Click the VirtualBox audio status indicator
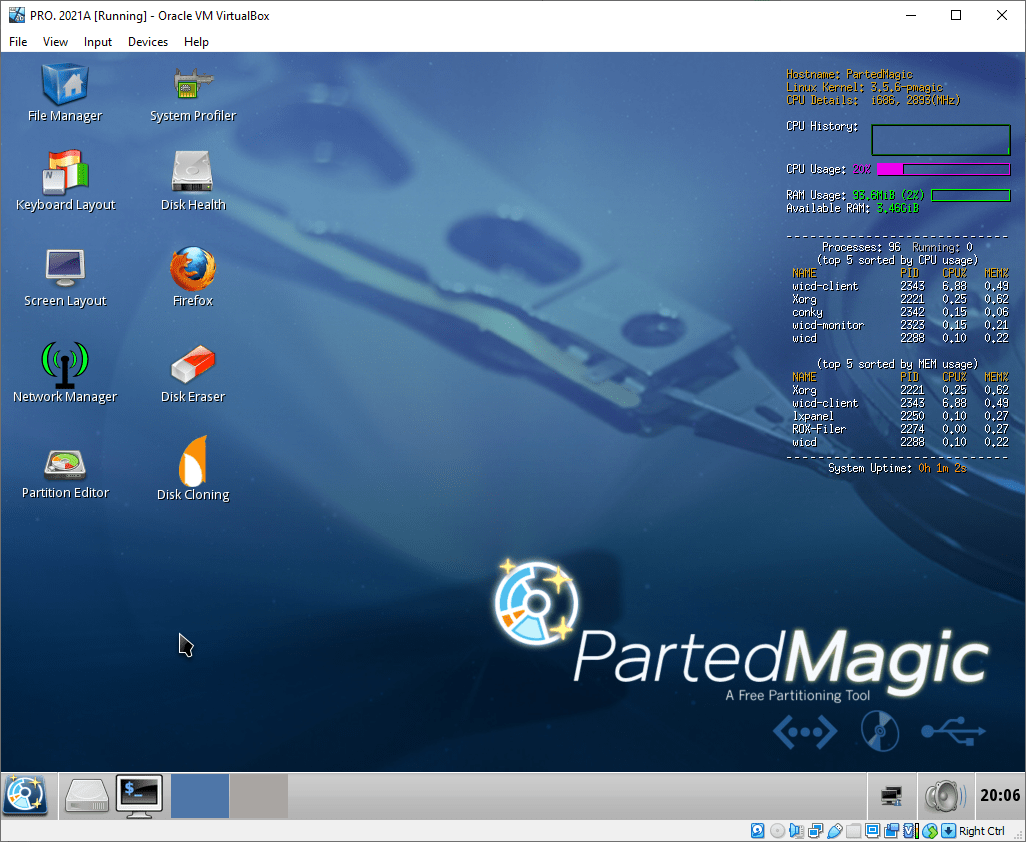1026x842 pixels. click(x=796, y=831)
